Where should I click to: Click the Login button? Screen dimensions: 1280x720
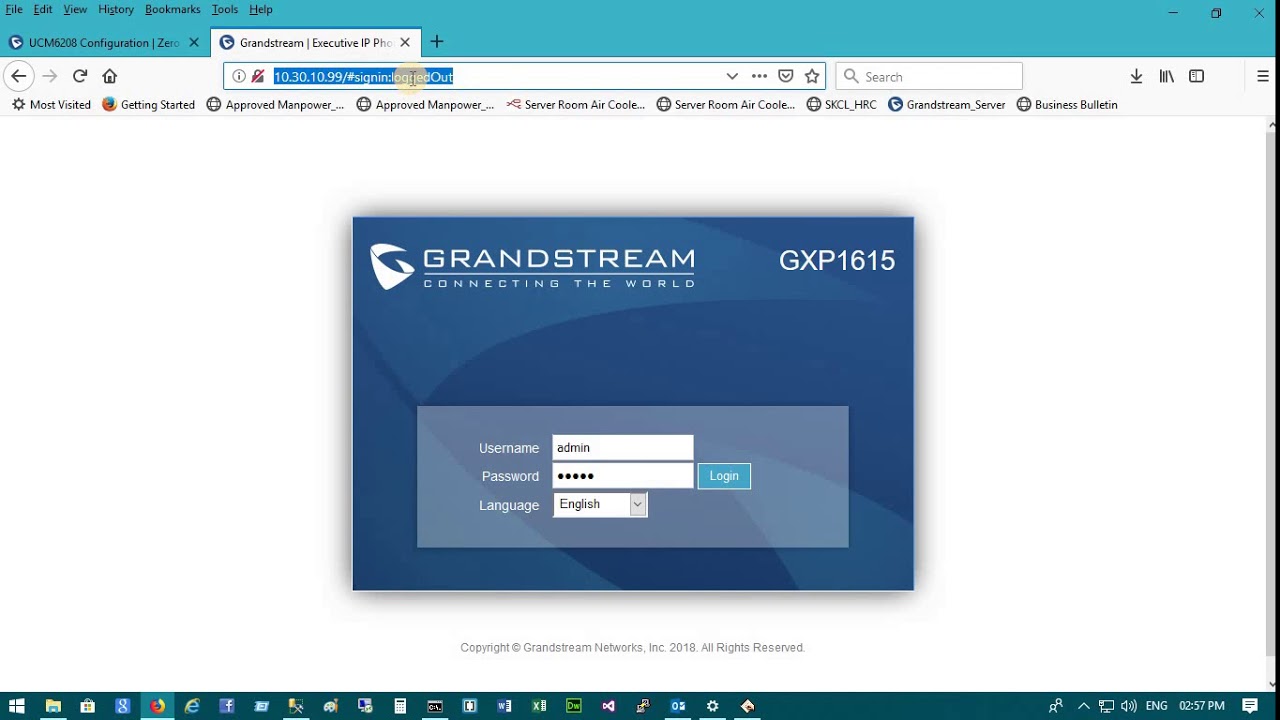click(724, 476)
